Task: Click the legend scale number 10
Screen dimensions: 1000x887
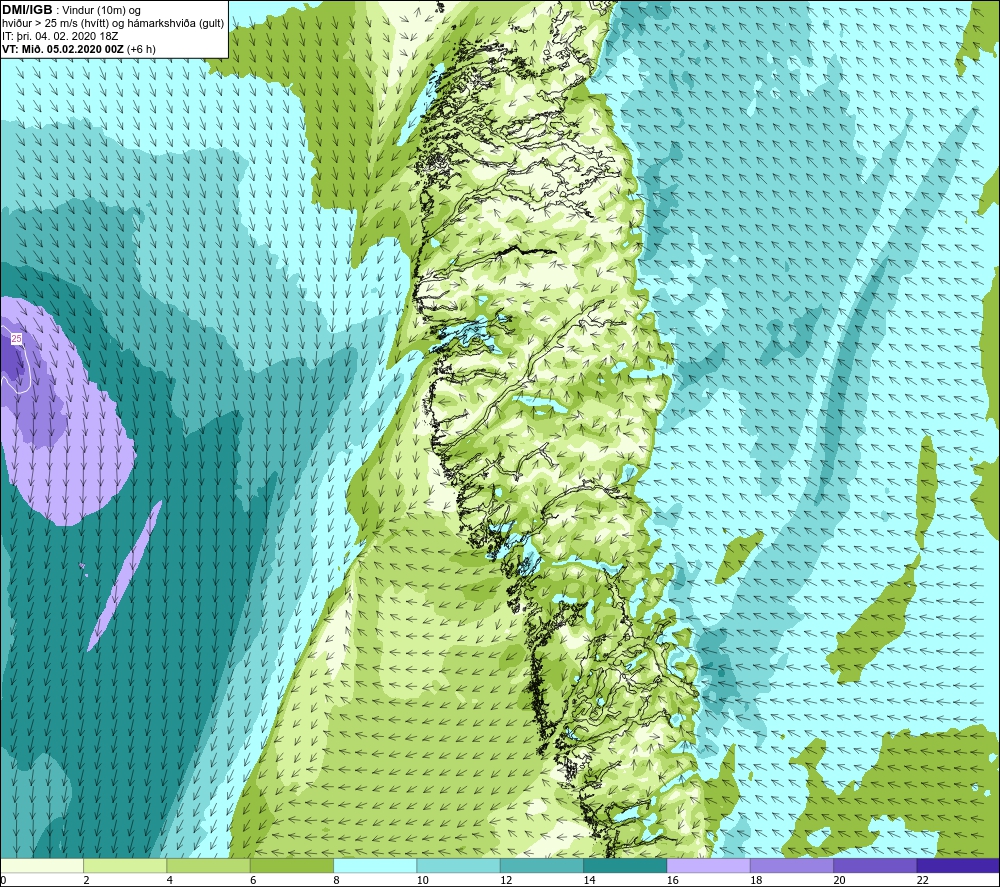Action: pyautogui.click(x=422, y=880)
